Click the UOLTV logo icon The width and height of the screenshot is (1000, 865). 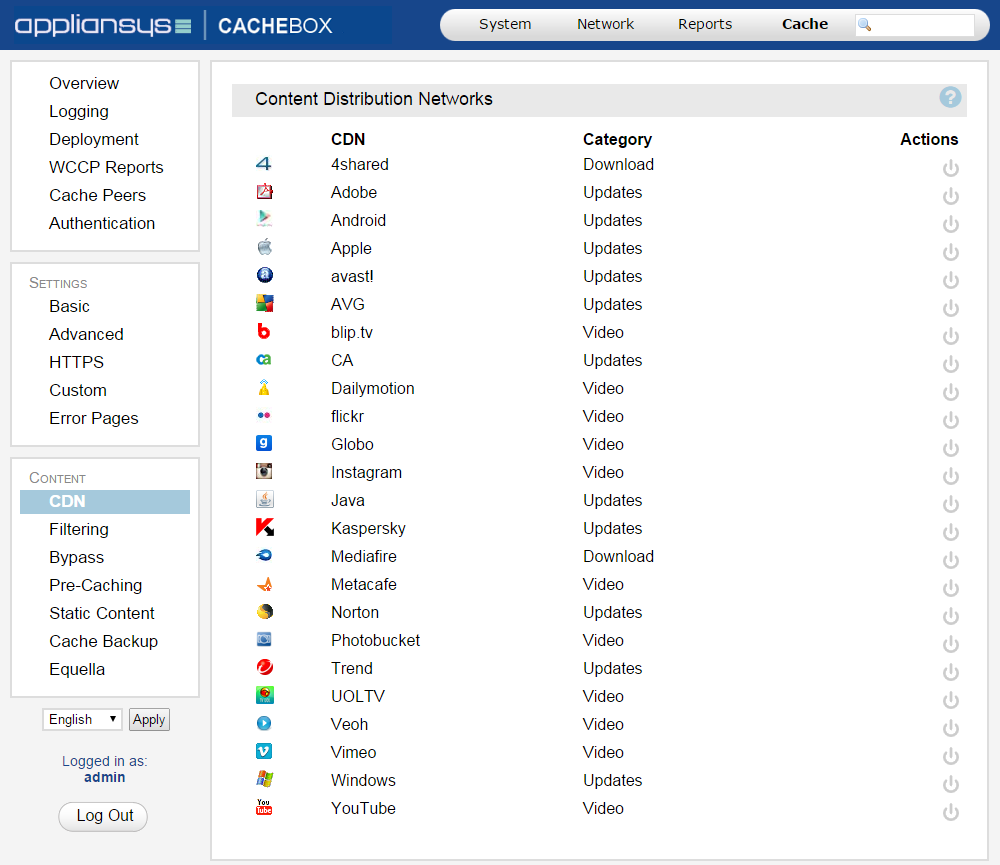click(264, 695)
